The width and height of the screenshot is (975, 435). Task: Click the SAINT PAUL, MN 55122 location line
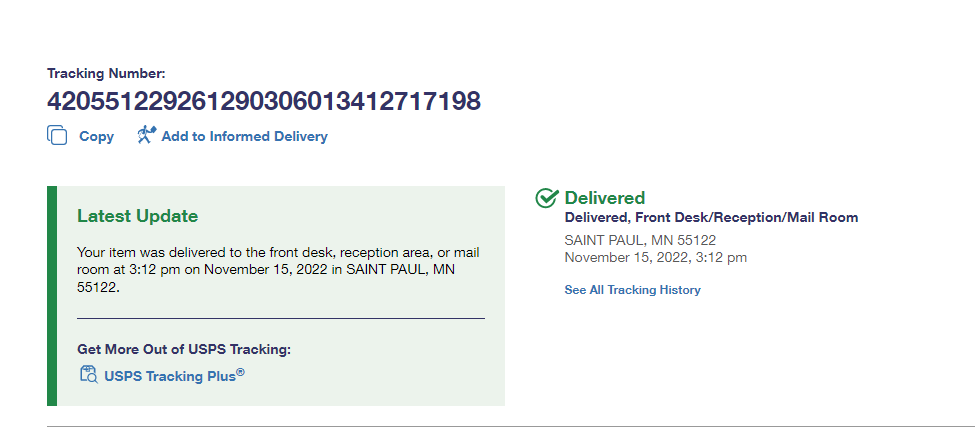pos(640,240)
